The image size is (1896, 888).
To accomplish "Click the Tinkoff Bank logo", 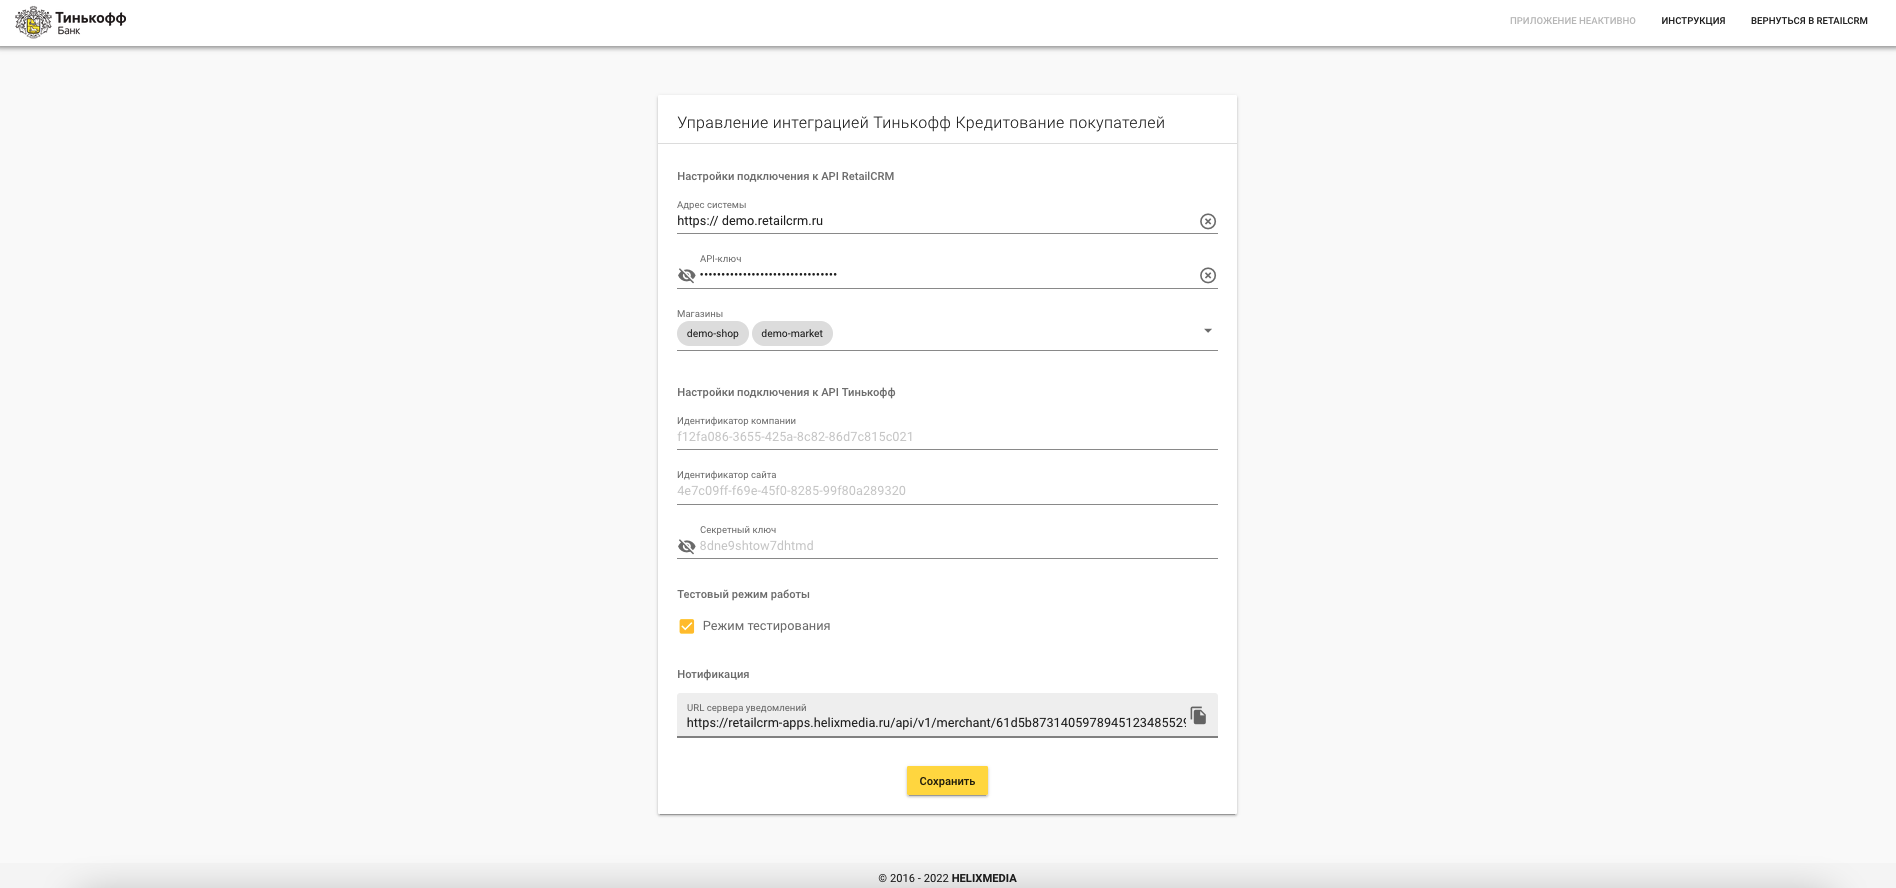I will (x=71, y=22).
